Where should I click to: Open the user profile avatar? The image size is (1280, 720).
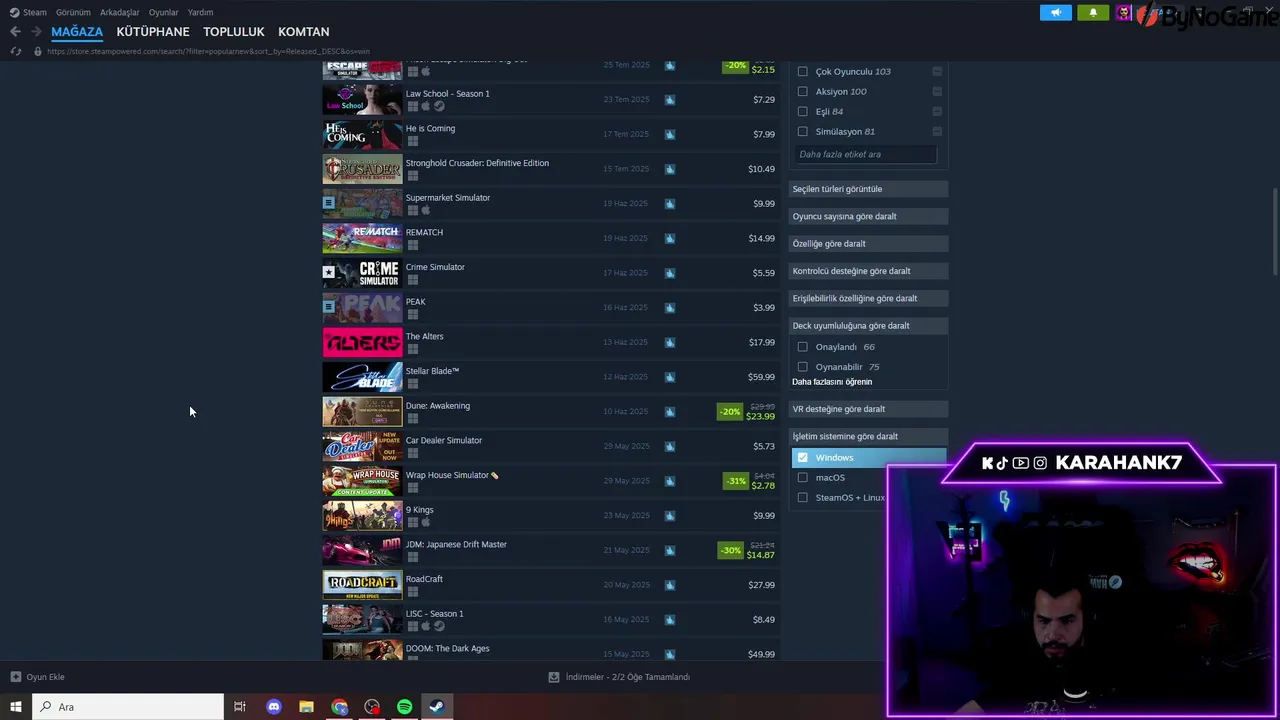click(x=1124, y=12)
